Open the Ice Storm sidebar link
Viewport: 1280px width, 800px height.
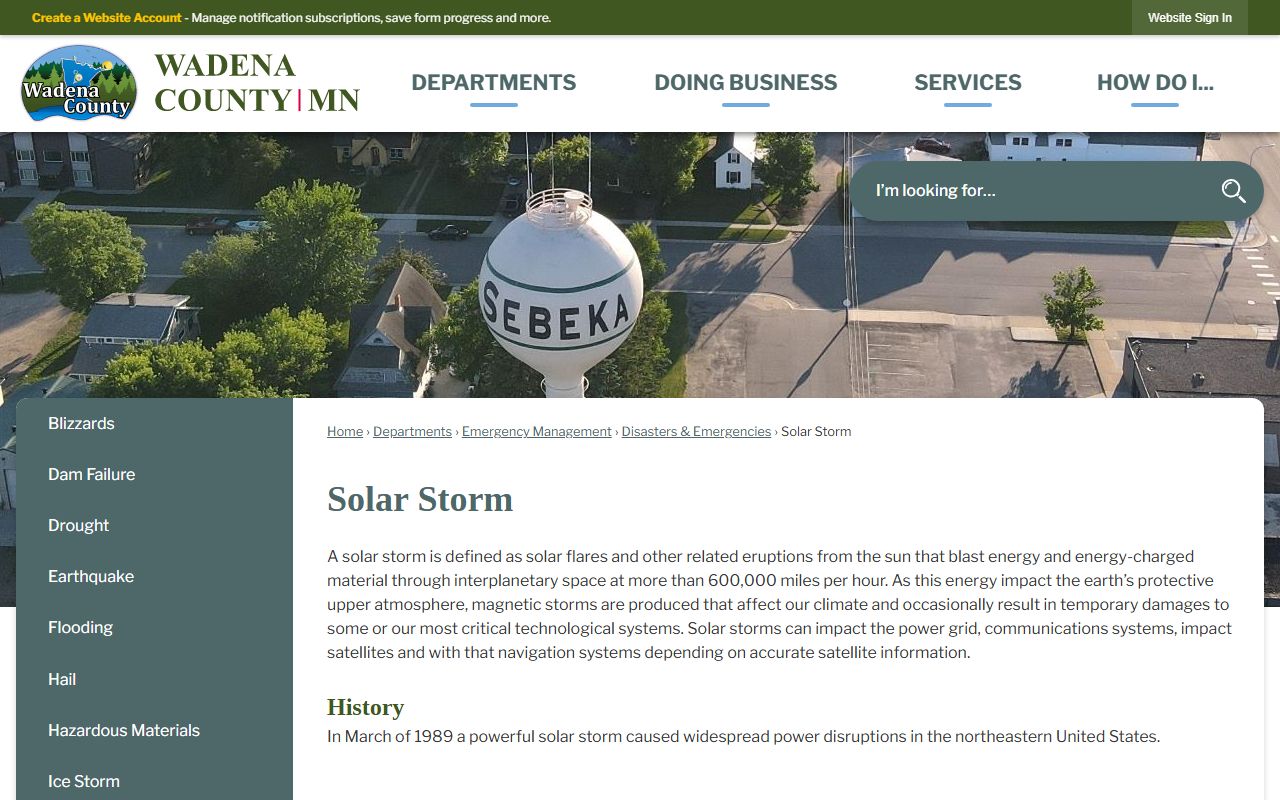[x=83, y=782]
